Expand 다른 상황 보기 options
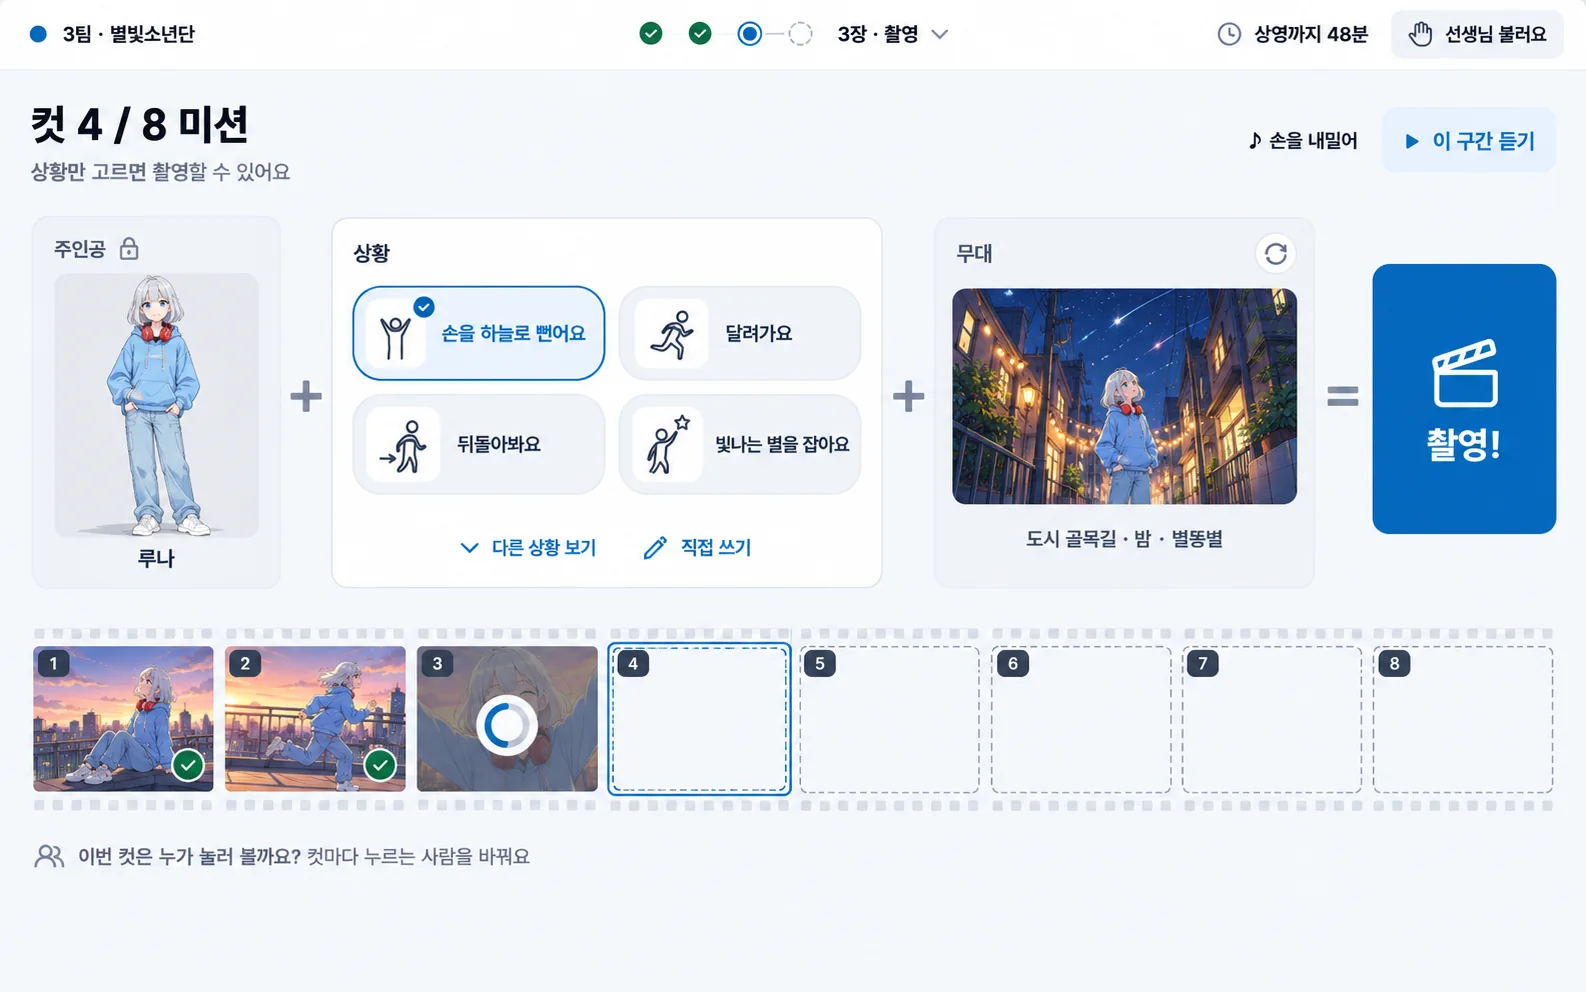This screenshot has height=992, width=1586. point(528,548)
